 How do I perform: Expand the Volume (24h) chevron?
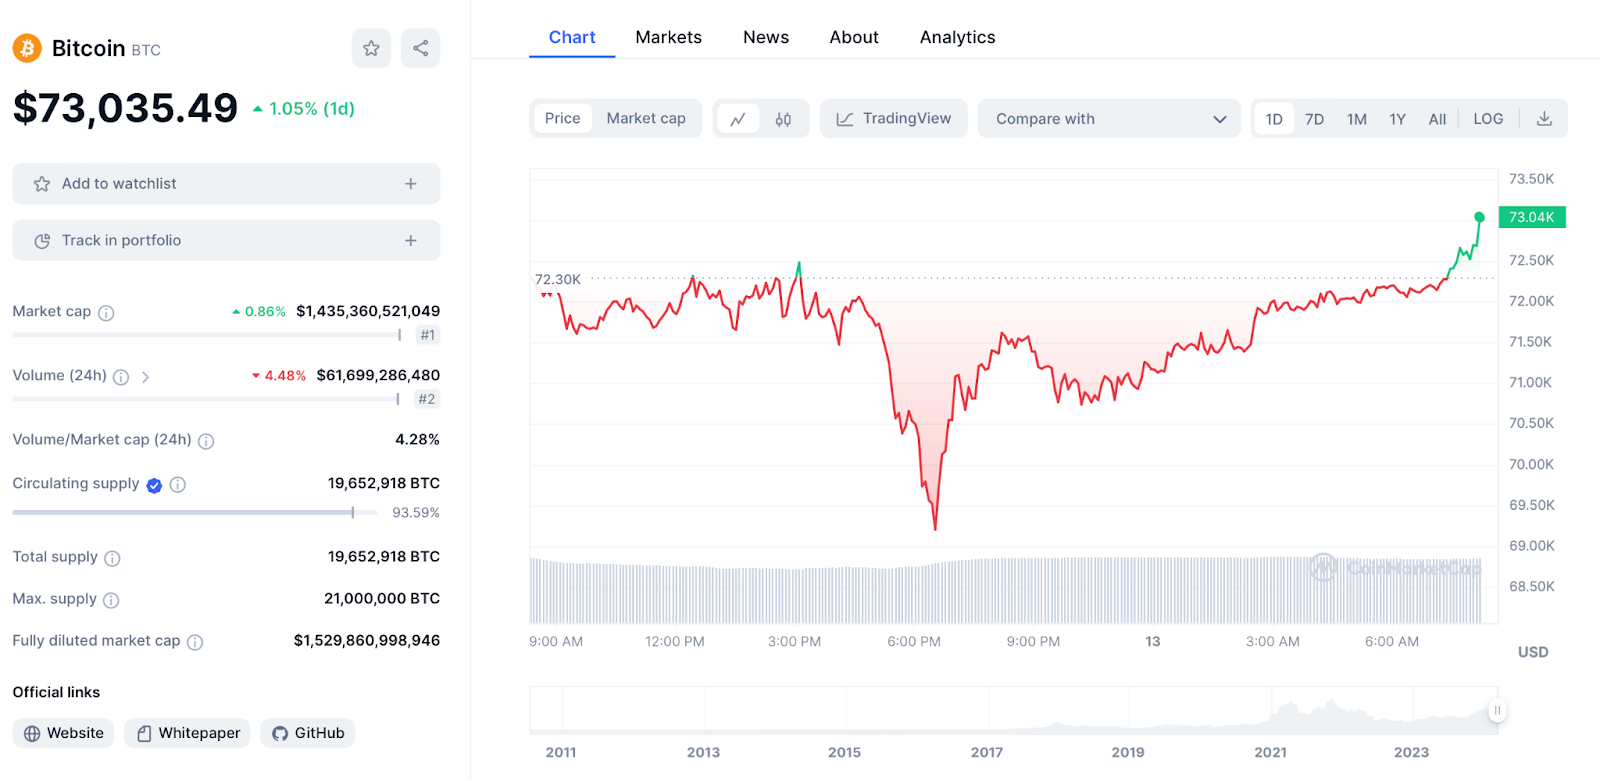tap(145, 377)
